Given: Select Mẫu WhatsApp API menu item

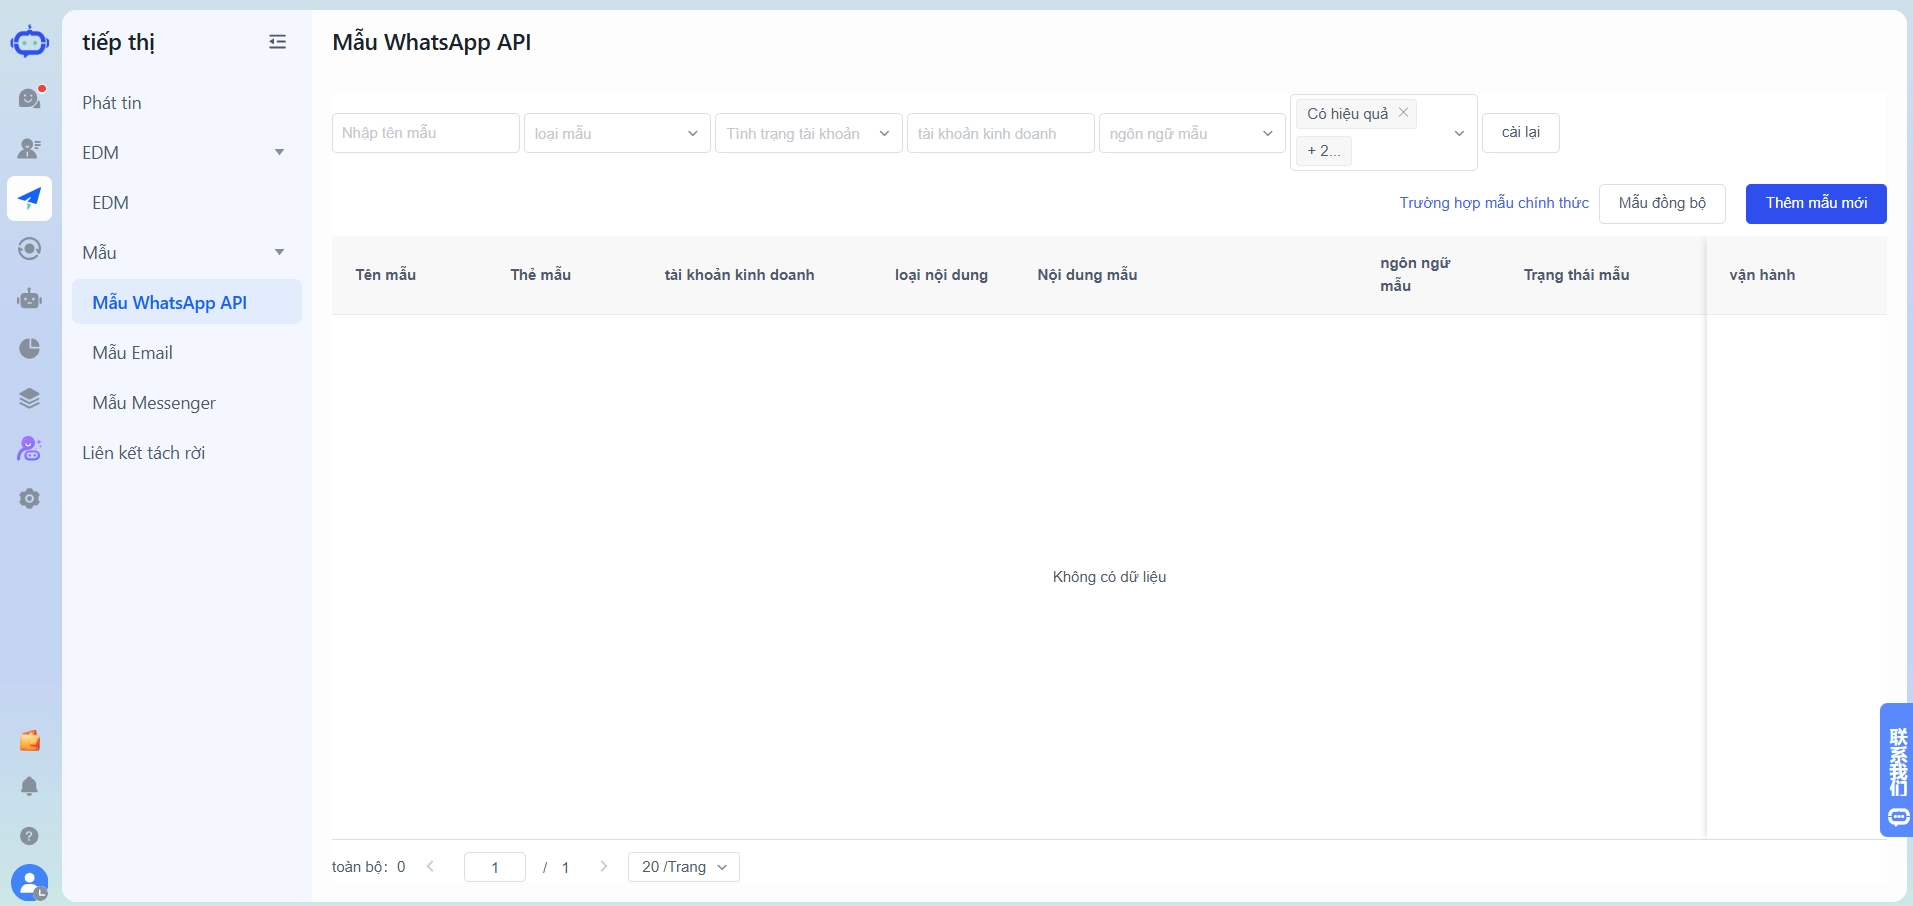Looking at the screenshot, I should (x=187, y=302).
